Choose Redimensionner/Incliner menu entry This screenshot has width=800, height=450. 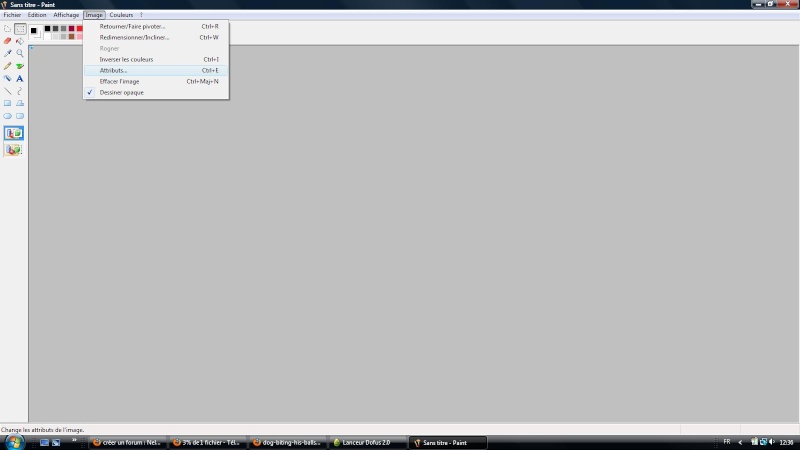tap(156, 37)
